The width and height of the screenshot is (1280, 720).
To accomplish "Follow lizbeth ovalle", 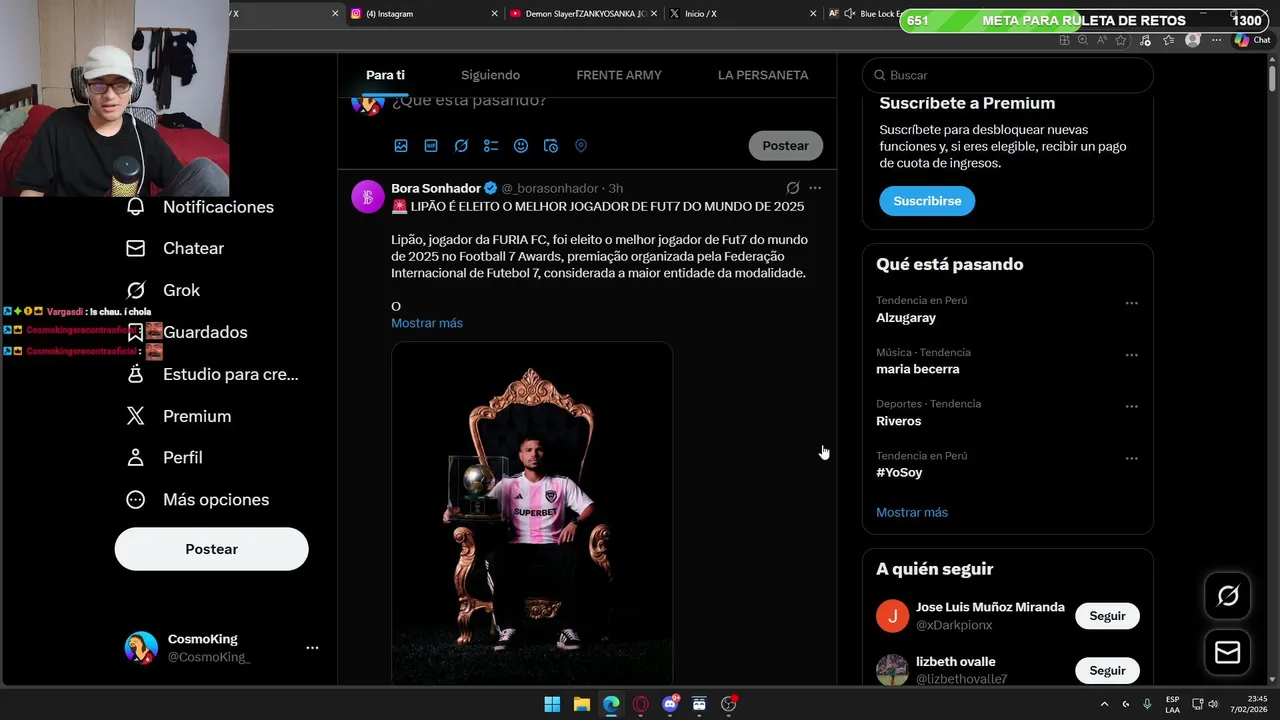I will 1107,671.
